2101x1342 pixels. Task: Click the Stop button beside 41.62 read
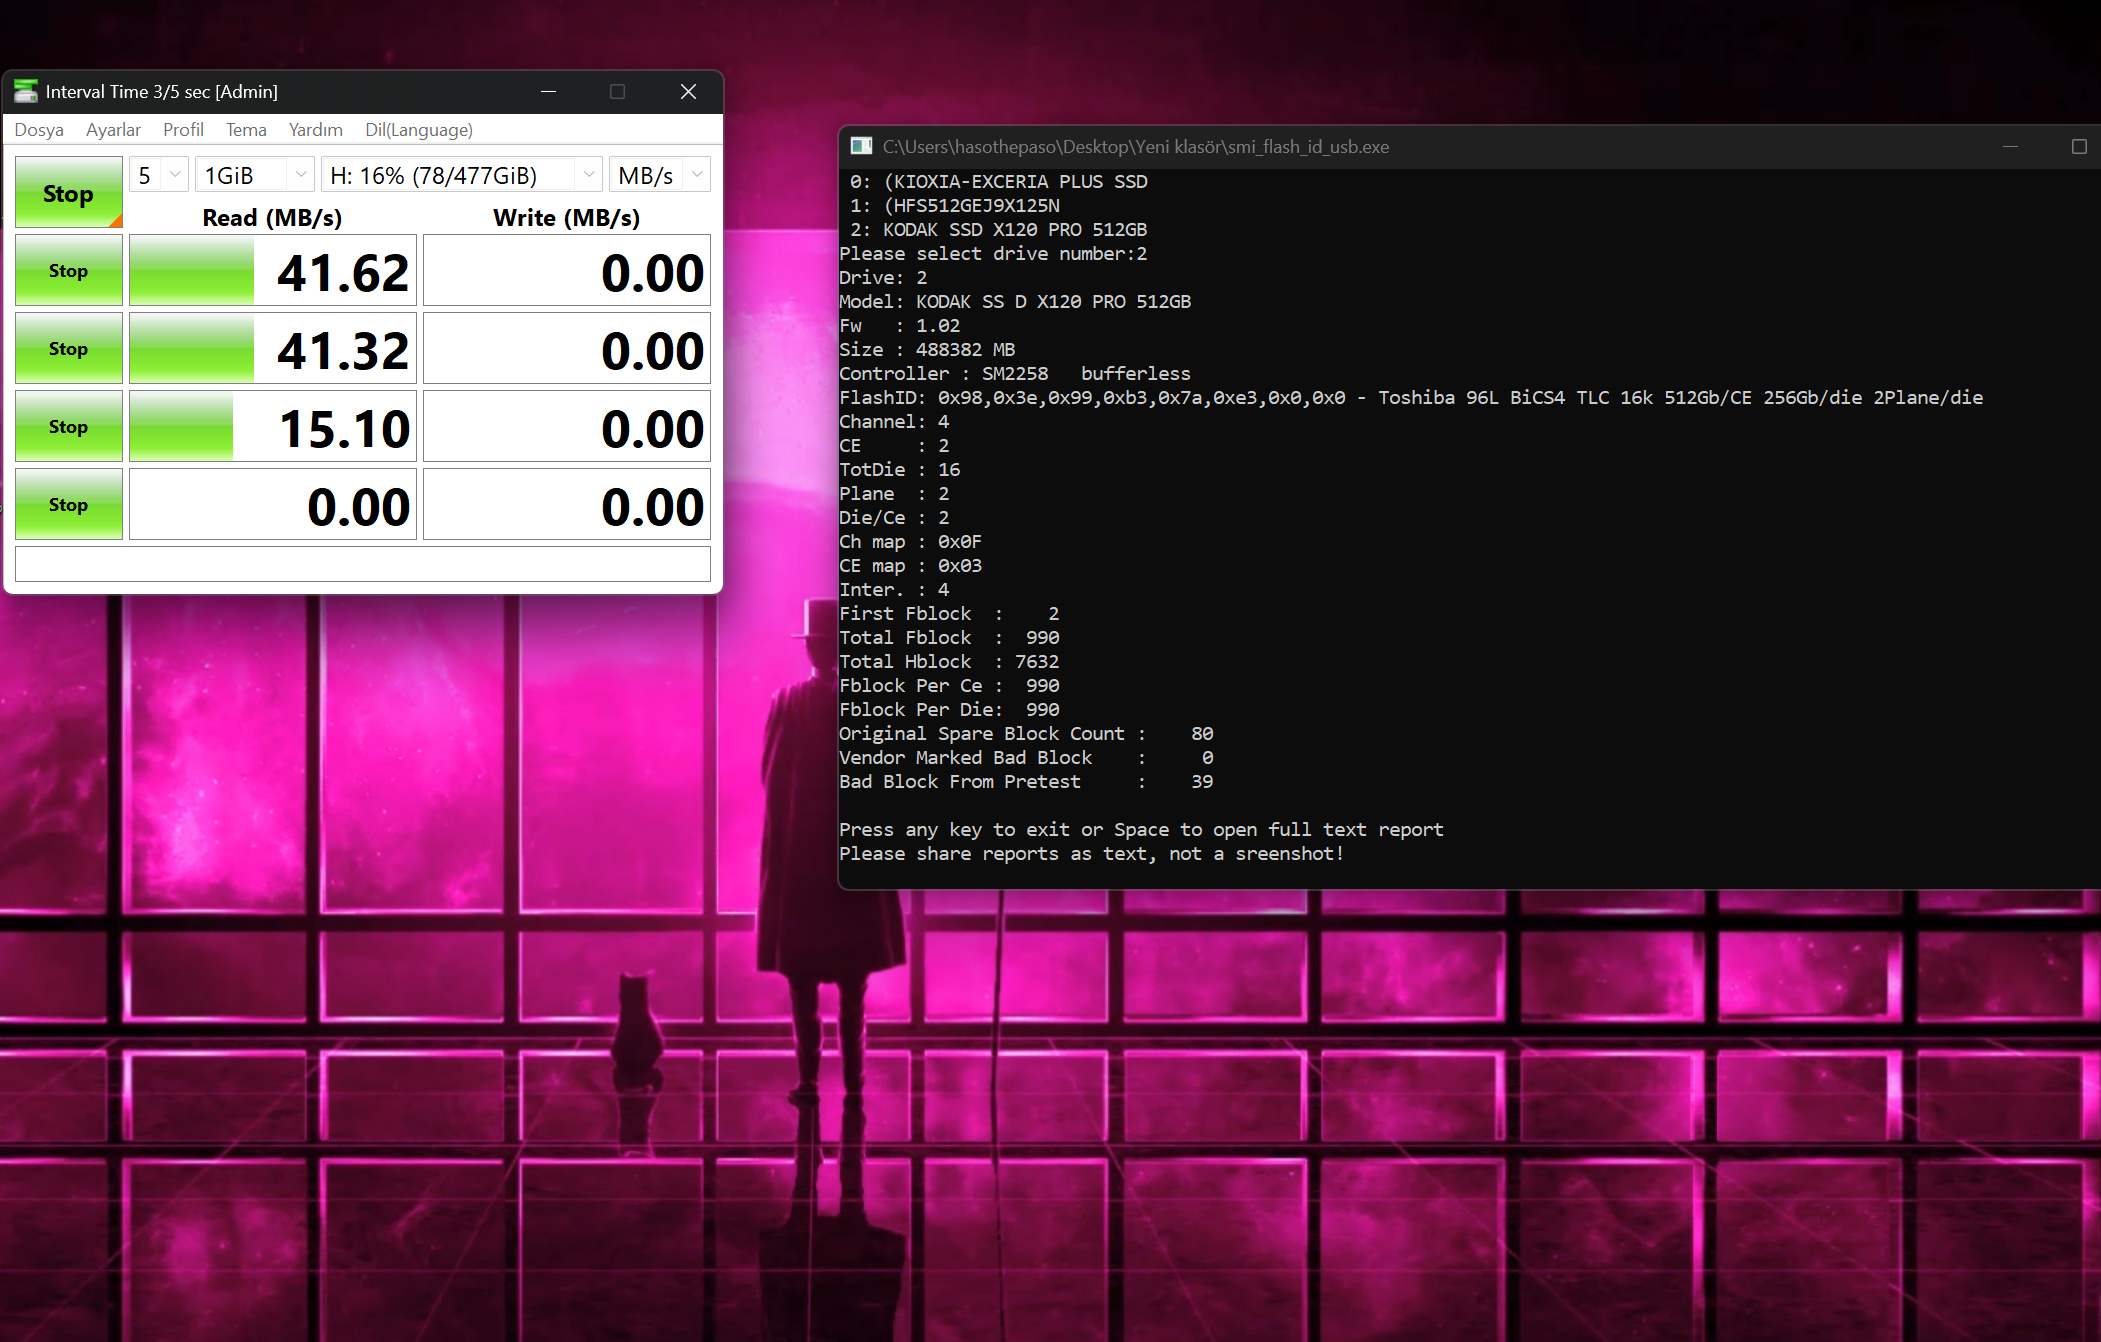pyautogui.click(x=68, y=270)
